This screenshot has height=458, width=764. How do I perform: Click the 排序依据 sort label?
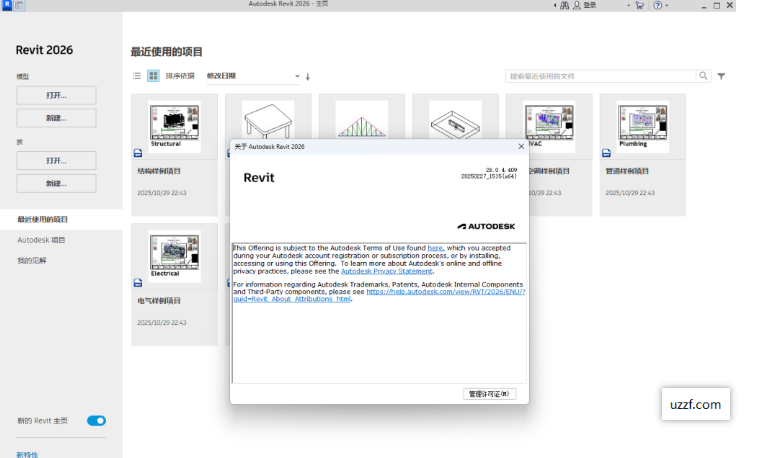(180, 76)
